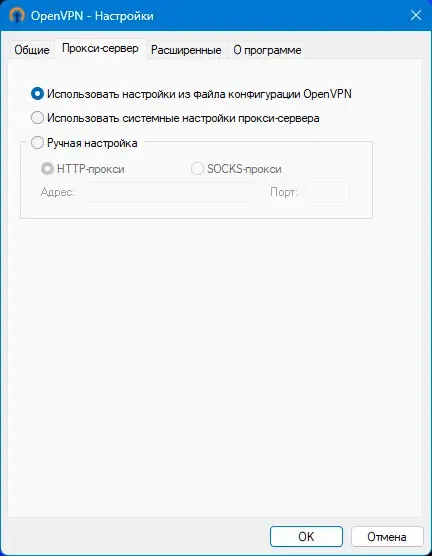Click the window title 'OpenVPN - Настройки'
432x556 pixels.
pos(92,16)
